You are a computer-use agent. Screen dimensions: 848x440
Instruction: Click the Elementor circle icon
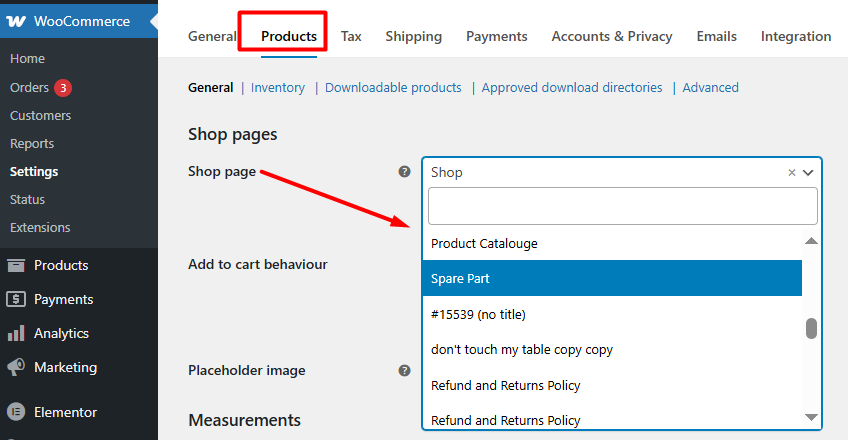16,412
